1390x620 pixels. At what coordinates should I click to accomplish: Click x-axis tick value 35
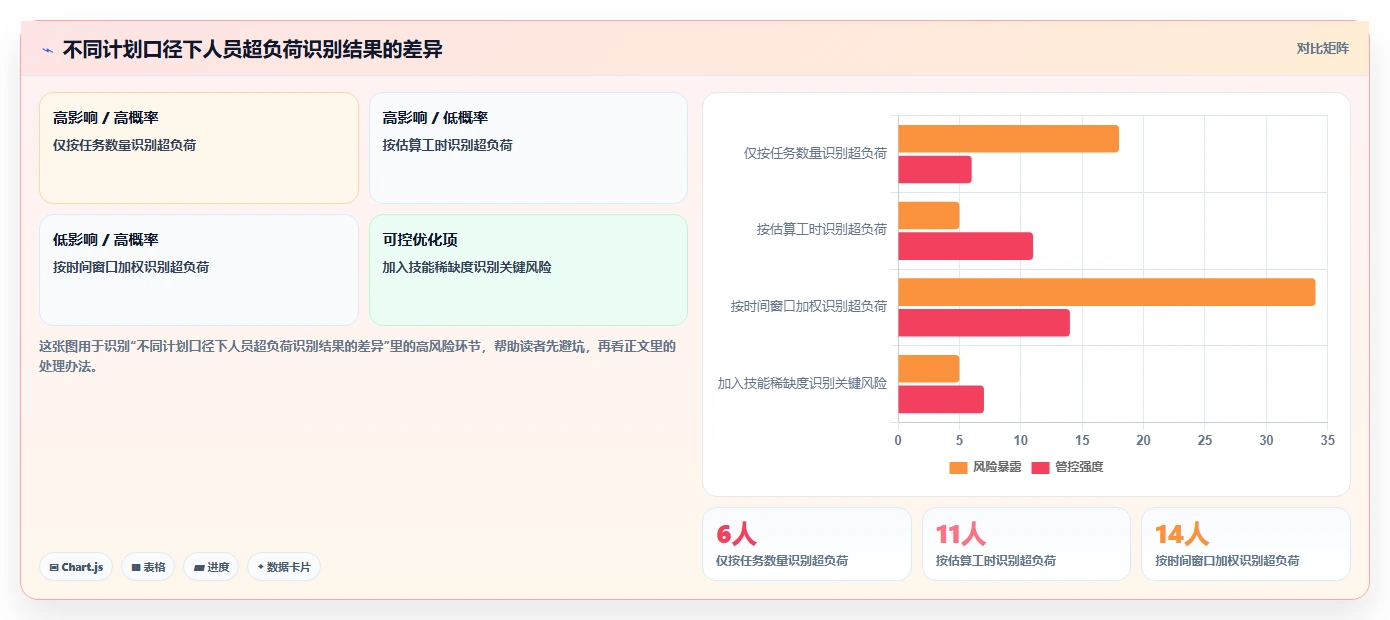(1327, 440)
